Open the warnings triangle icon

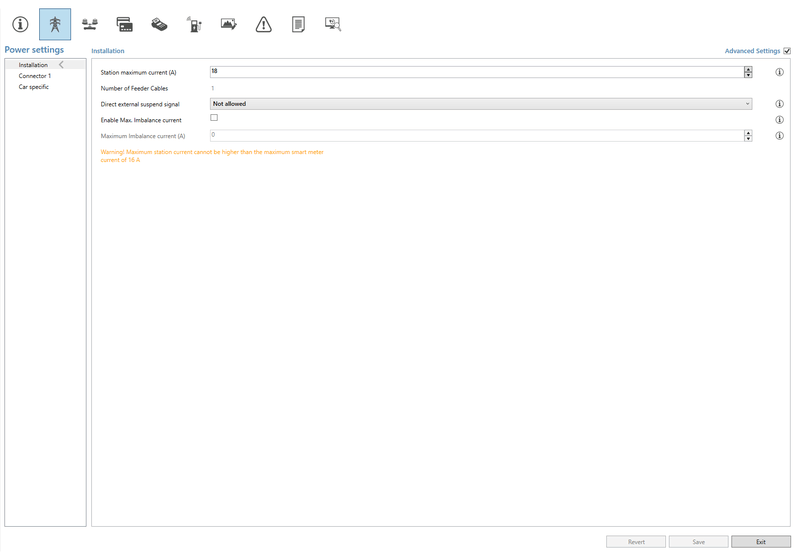click(263, 24)
